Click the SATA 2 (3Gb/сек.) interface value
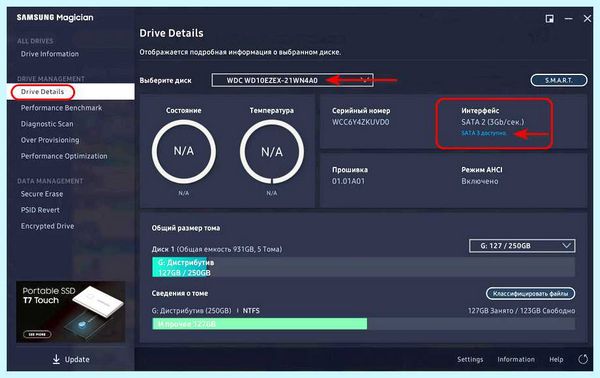 coord(492,122)
